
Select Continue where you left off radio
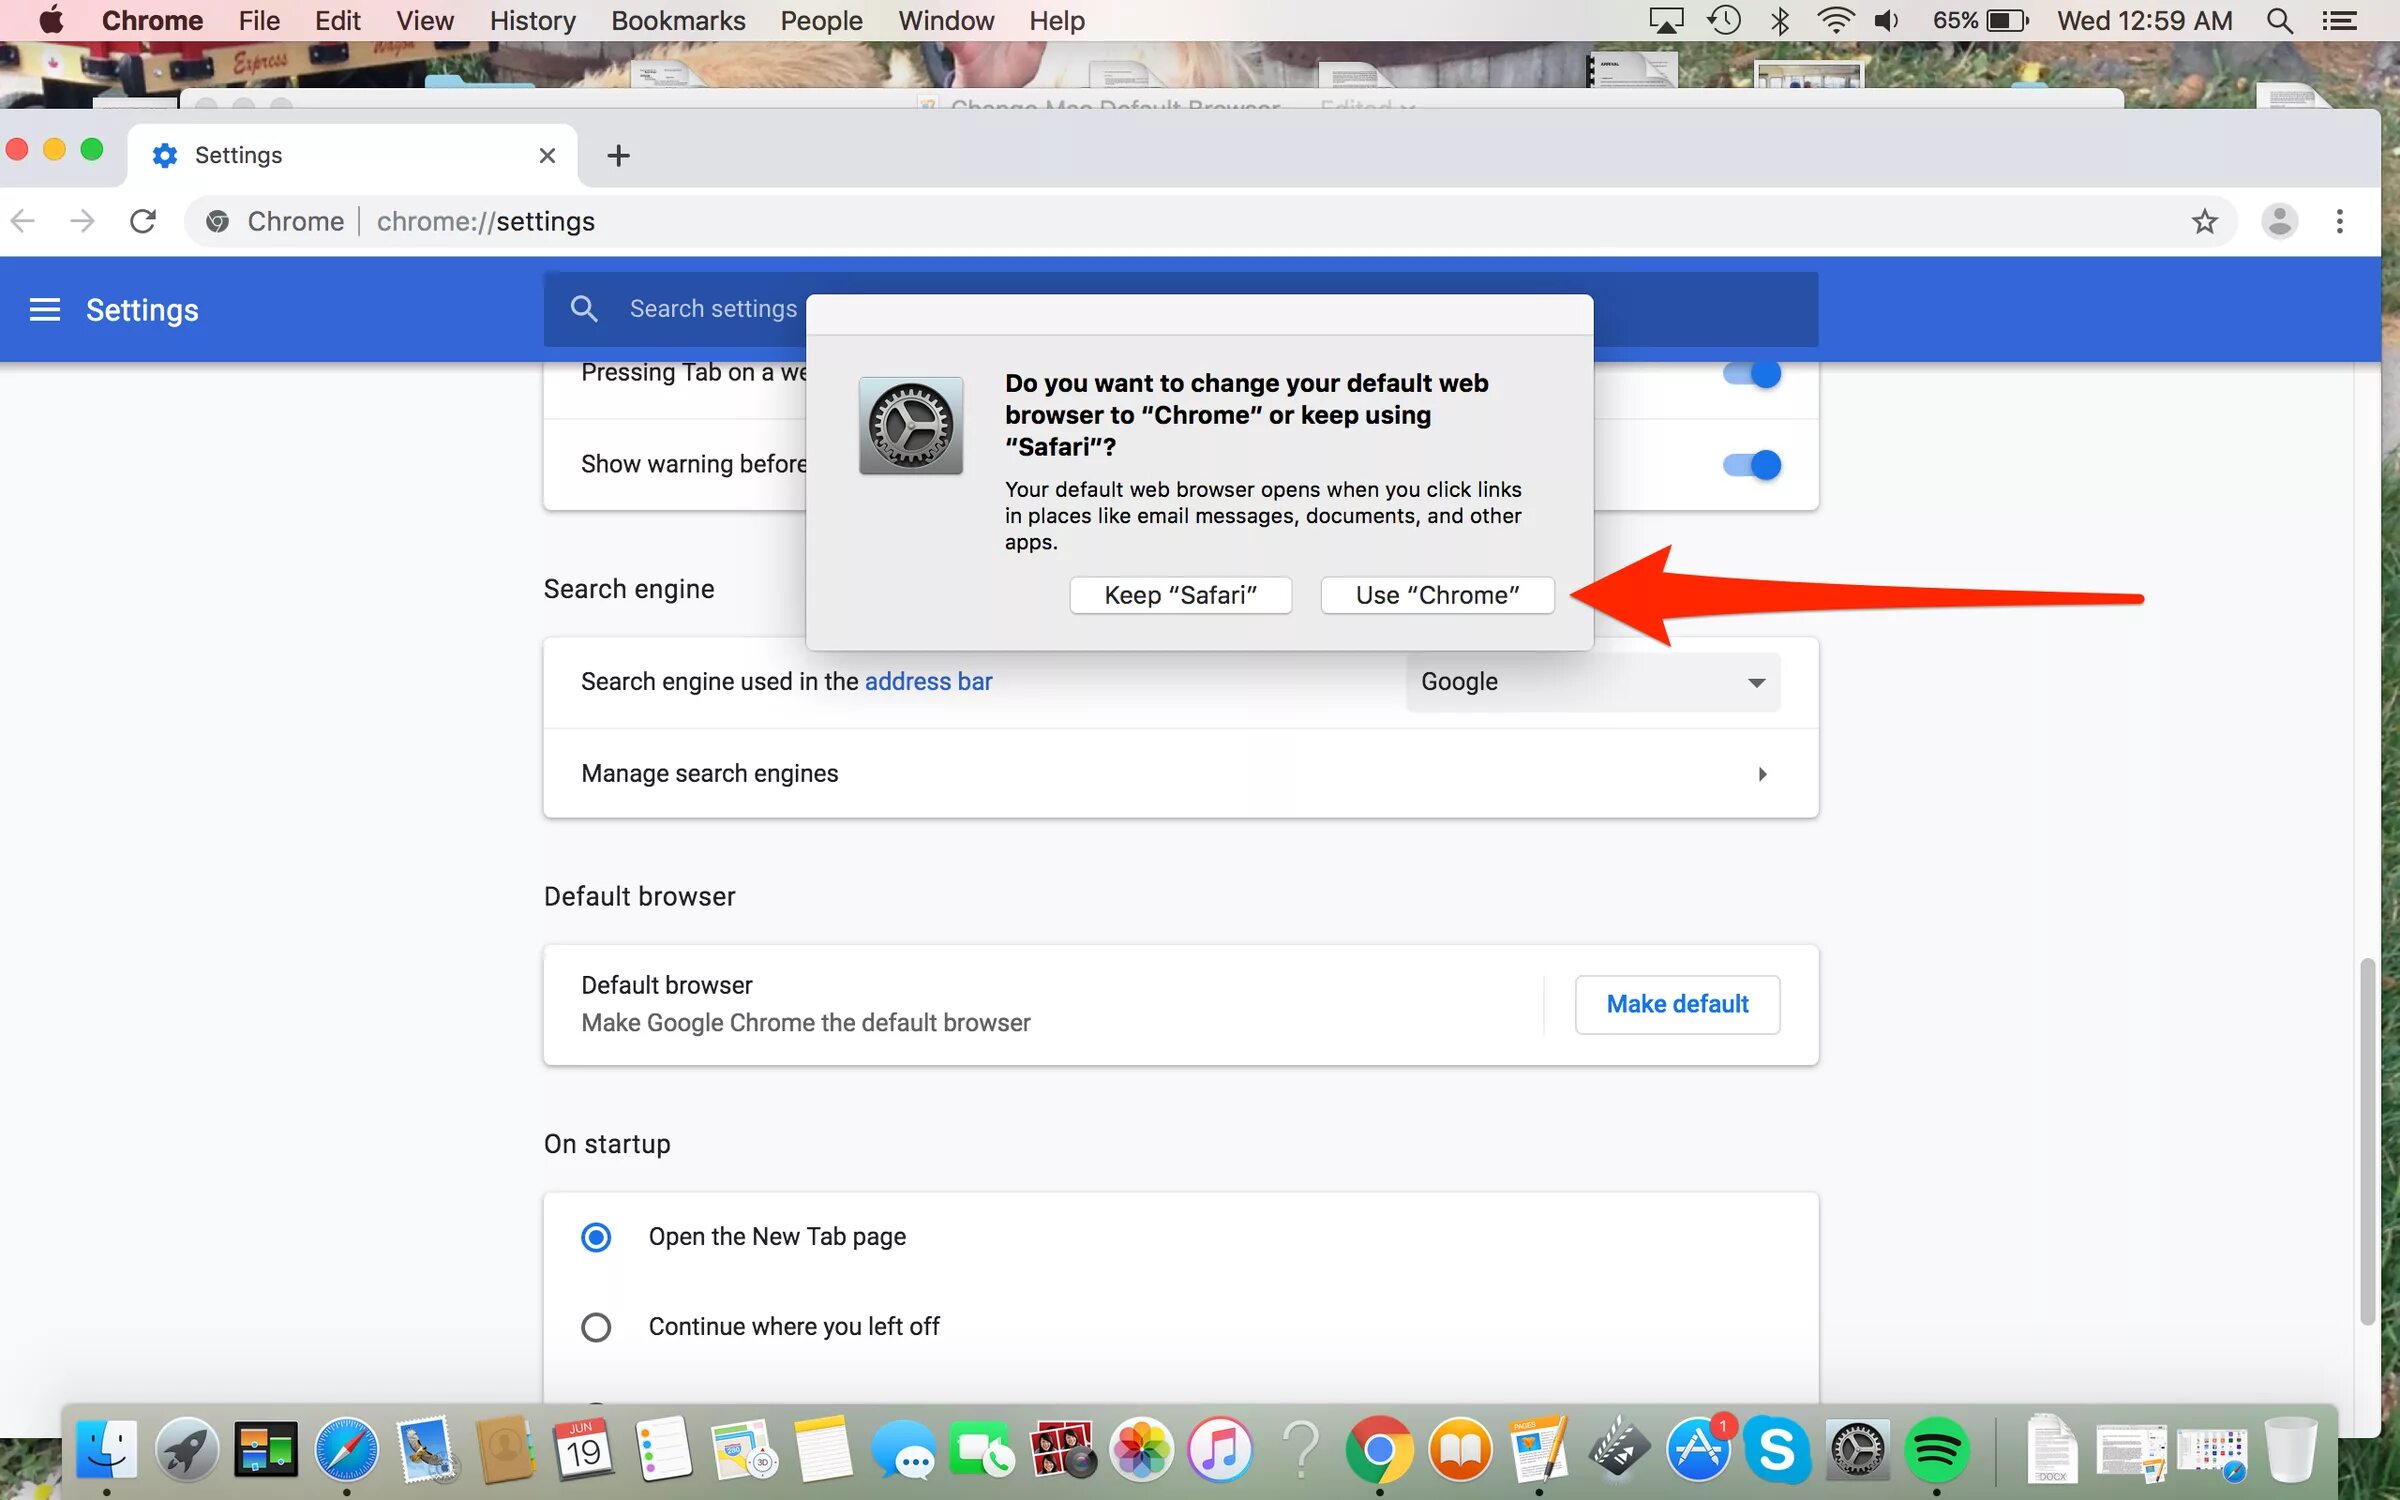click(596, 1327)
